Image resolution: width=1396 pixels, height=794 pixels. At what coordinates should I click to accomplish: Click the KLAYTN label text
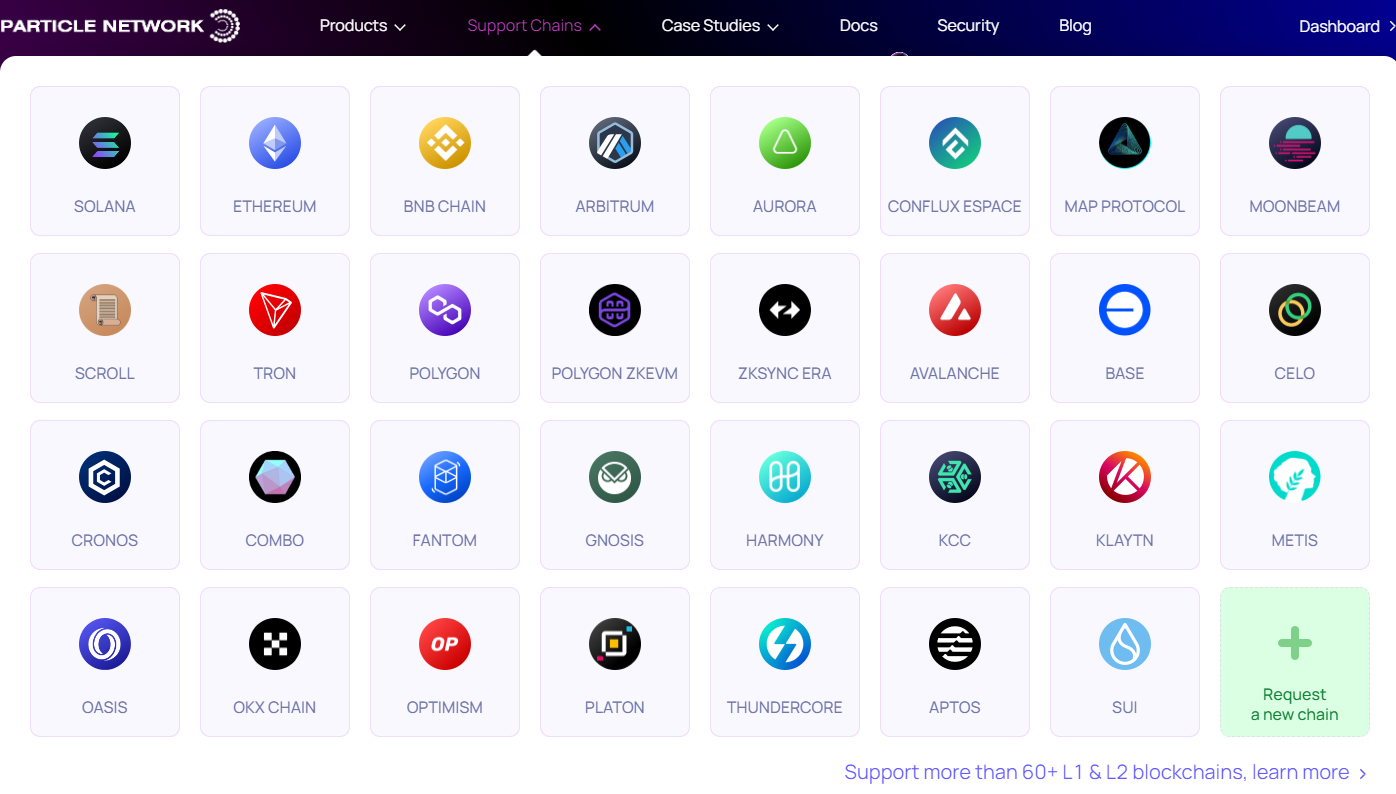pyautogui.click(x=1125, y=541)
